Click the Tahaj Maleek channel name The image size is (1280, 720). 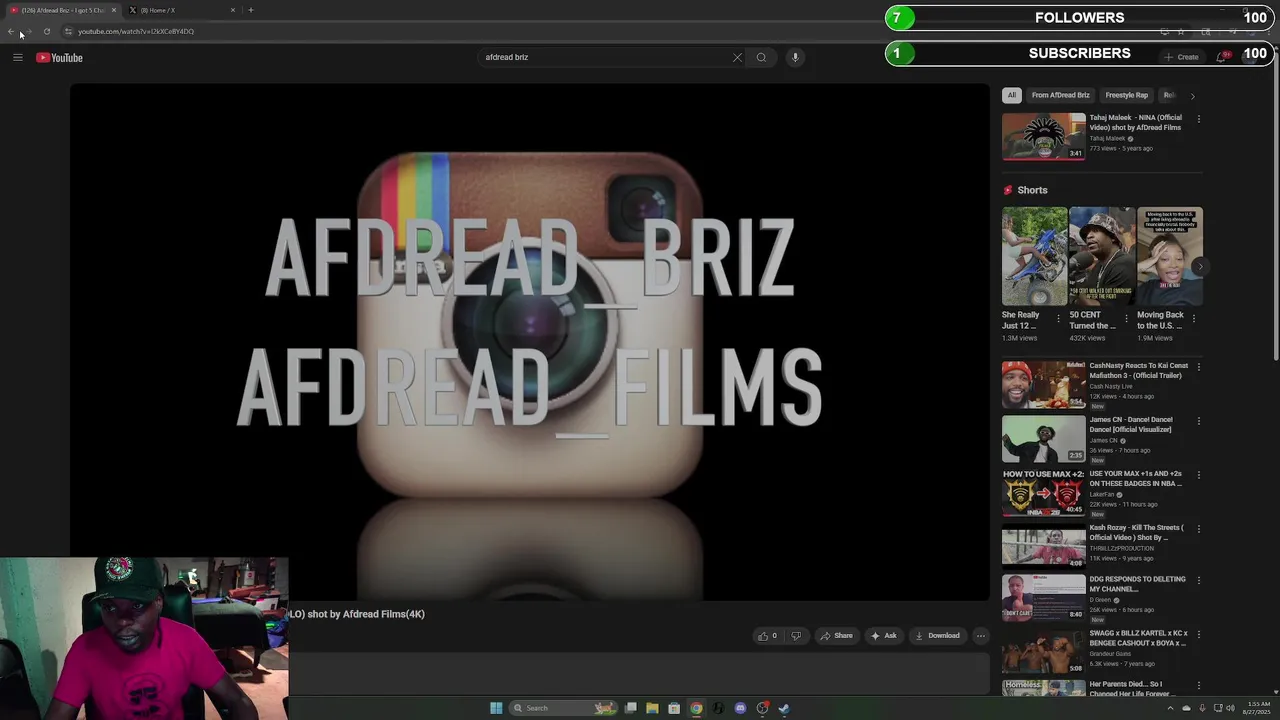coord(1107,138)
